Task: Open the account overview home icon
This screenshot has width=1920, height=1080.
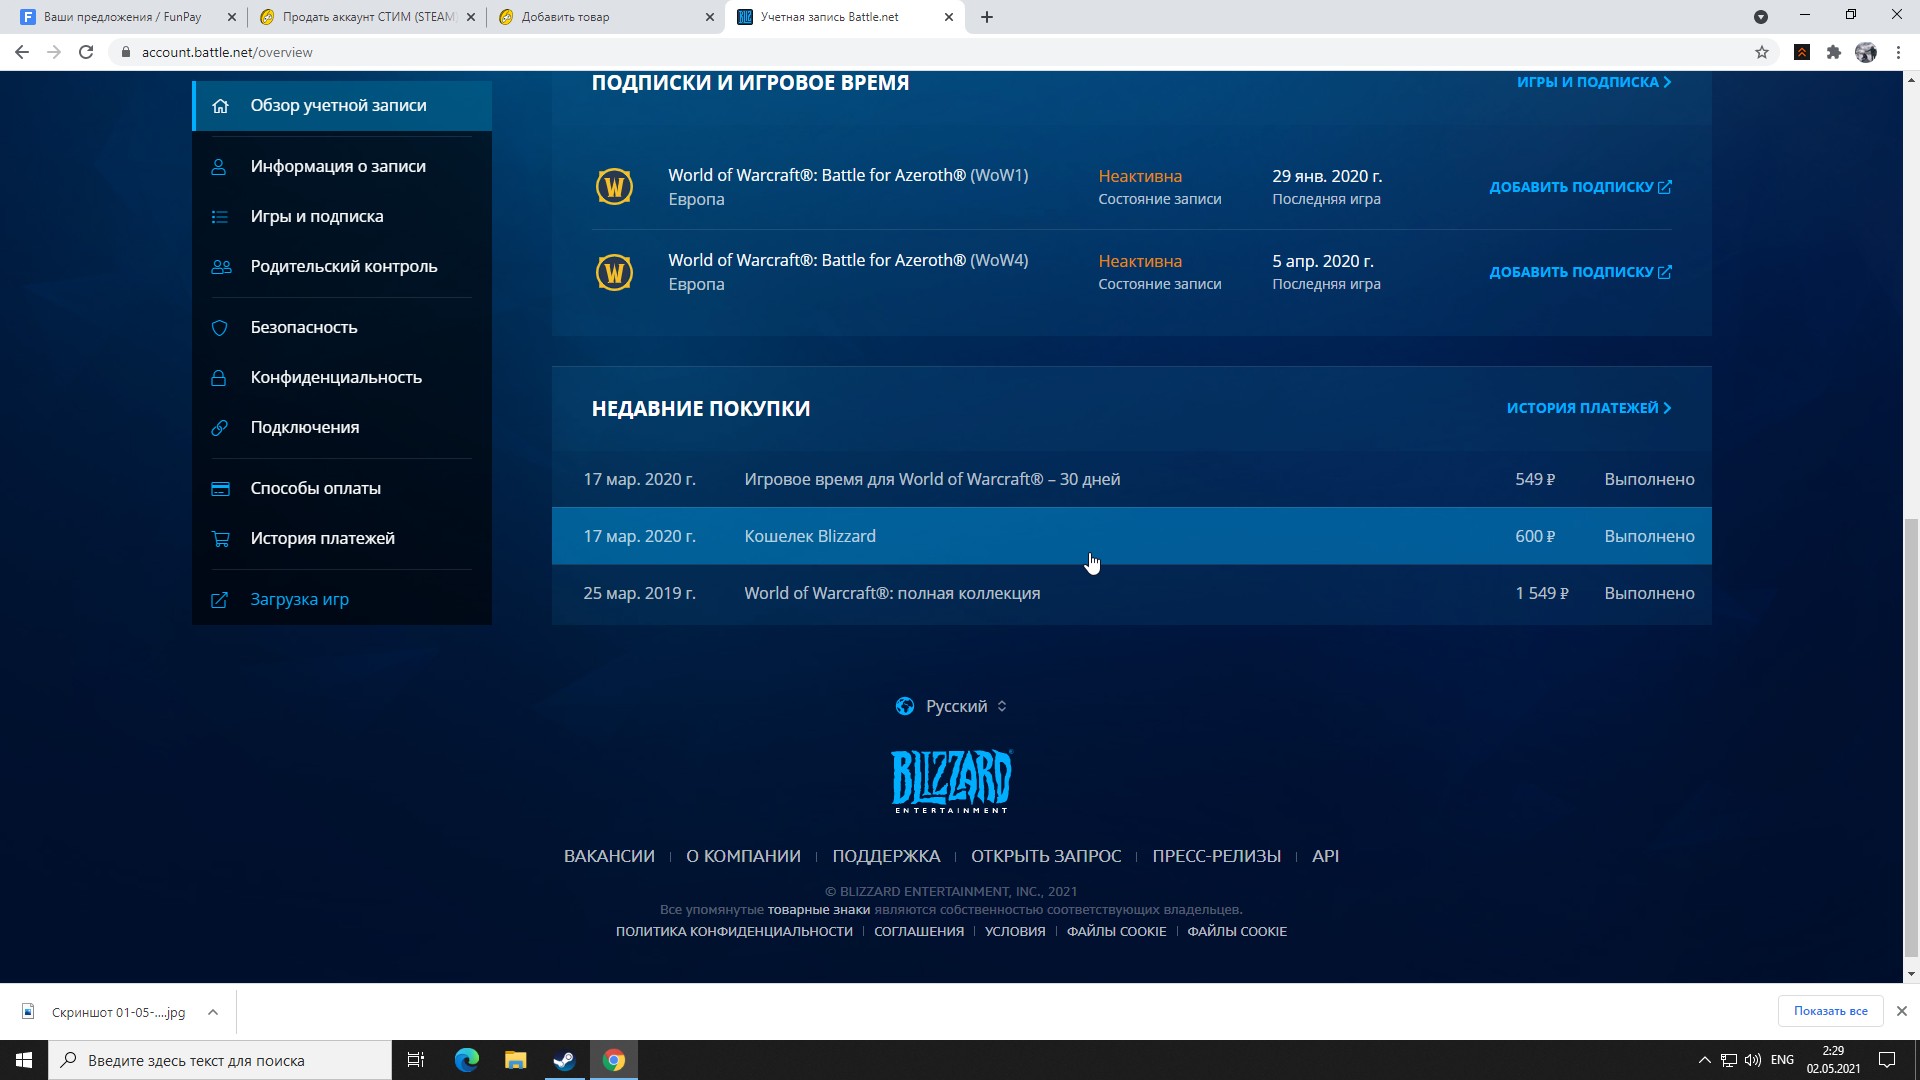Action: point(221,106)
